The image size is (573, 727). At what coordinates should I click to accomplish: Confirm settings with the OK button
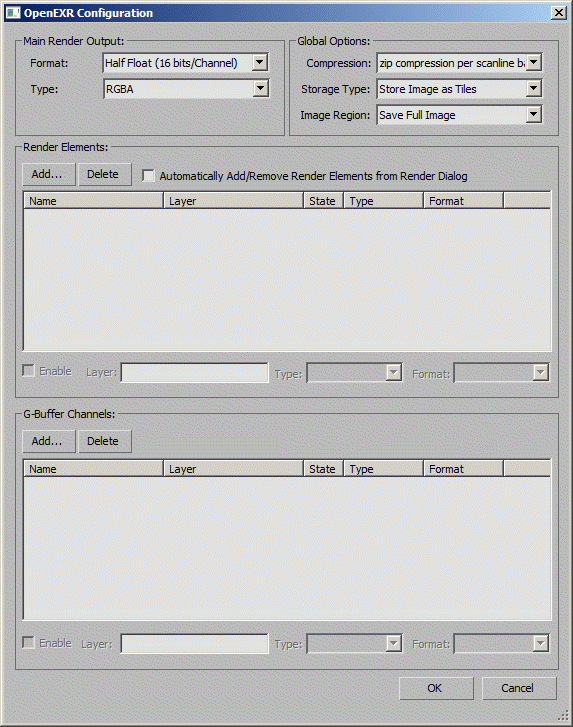tap(436, 688)
